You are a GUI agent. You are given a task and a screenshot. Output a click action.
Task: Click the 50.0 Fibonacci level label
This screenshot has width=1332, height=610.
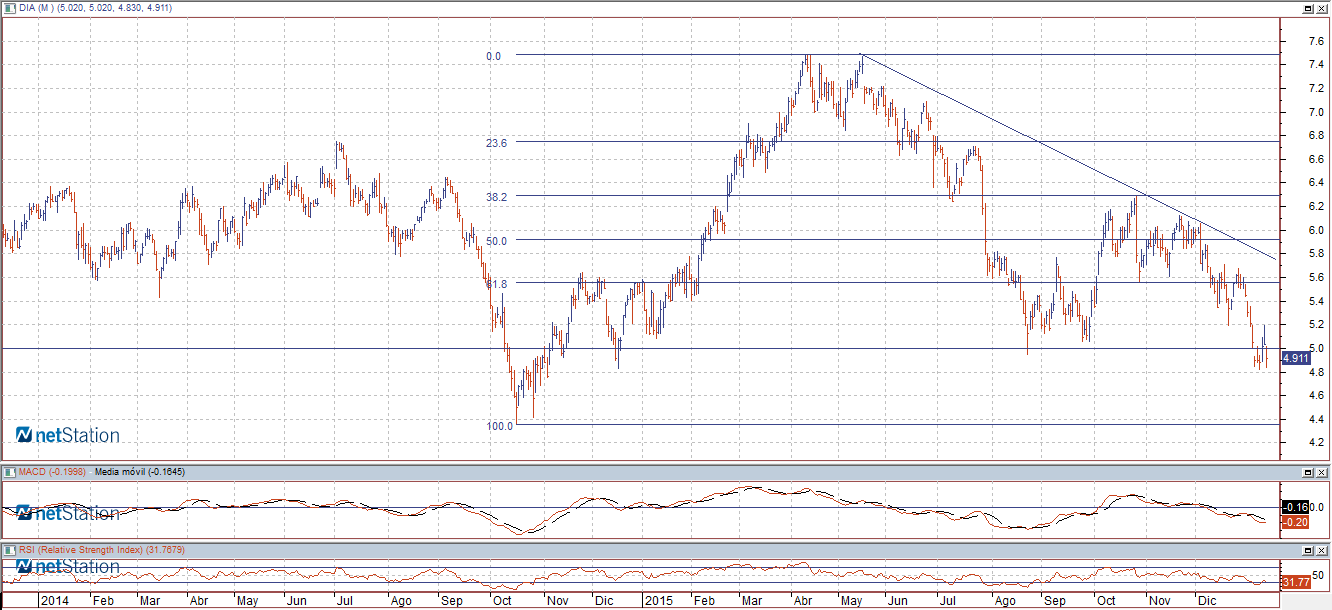pyautogui.click(x=497, y=241)
